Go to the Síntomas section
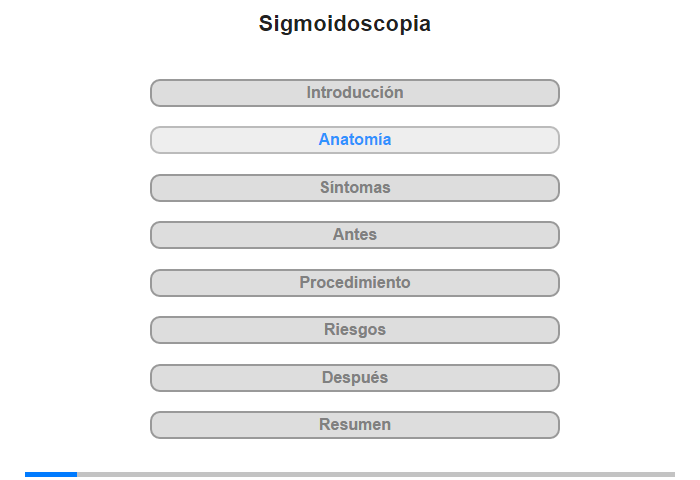Screen dimensions: 700x480 tap(354, 188)
